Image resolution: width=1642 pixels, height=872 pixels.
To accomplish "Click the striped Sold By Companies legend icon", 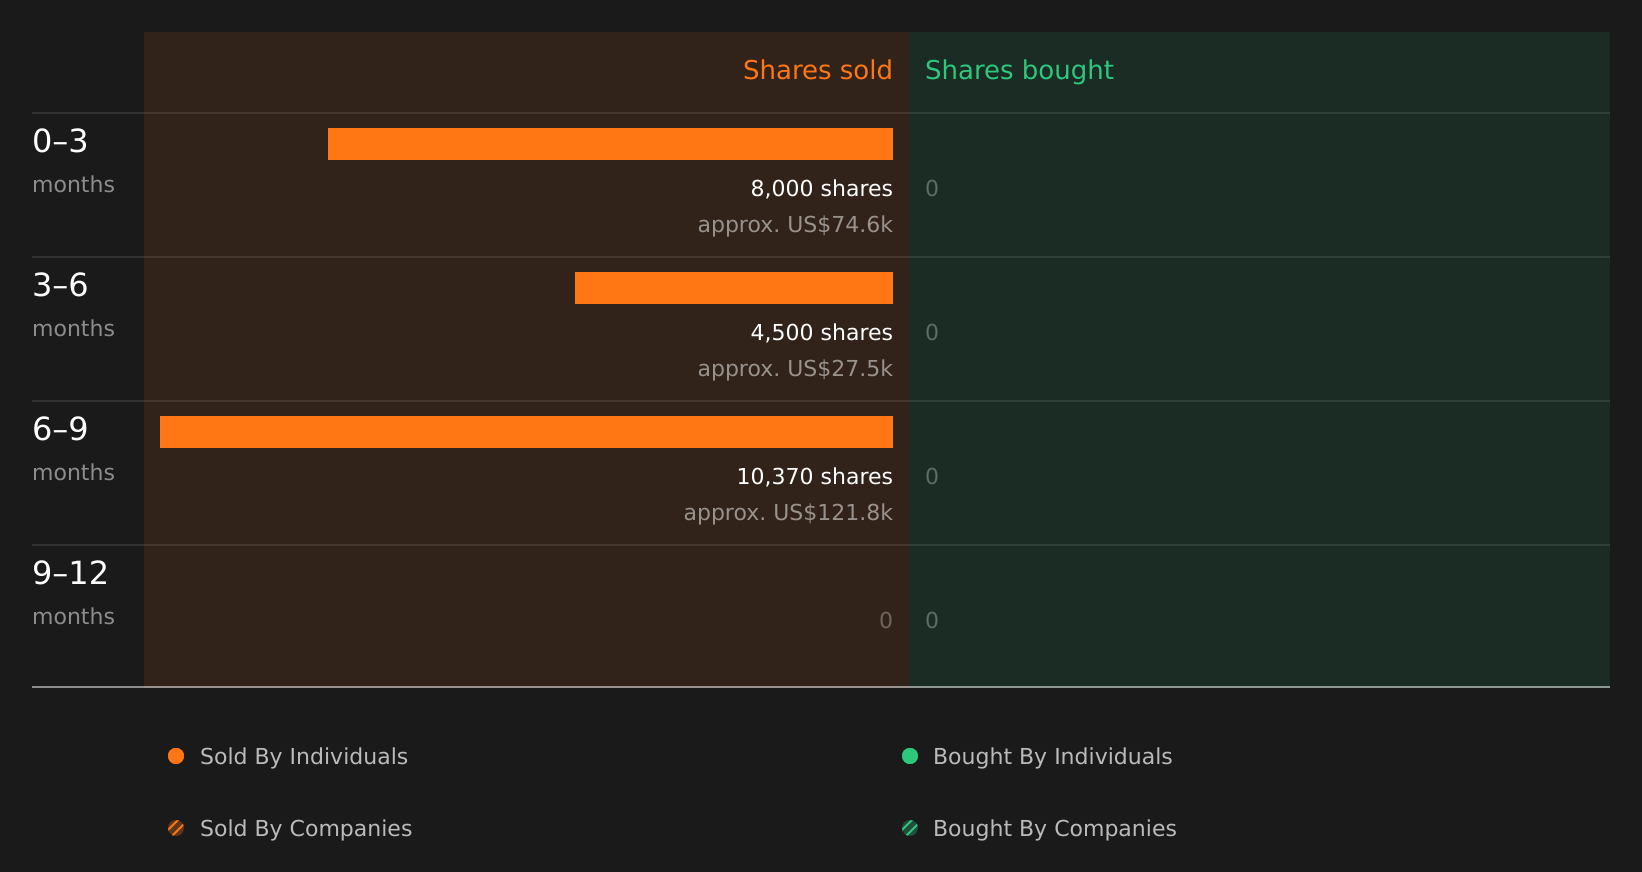I will click(x=176, y=828).
